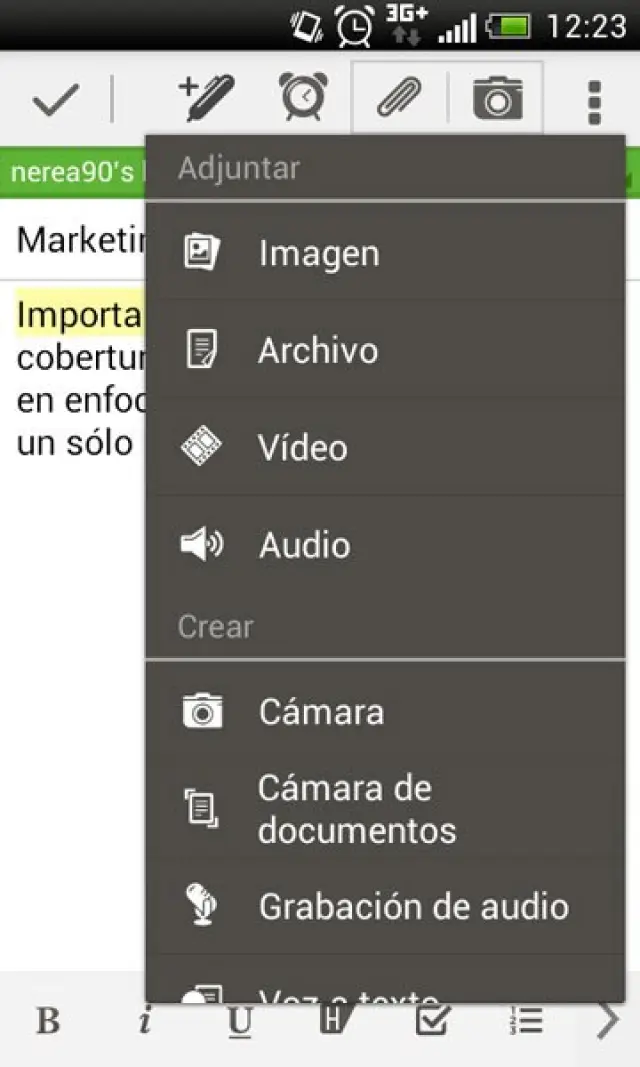
Task: Choose Cámara de documentos option
Action: pyautogui.click(x=385, y=808)
